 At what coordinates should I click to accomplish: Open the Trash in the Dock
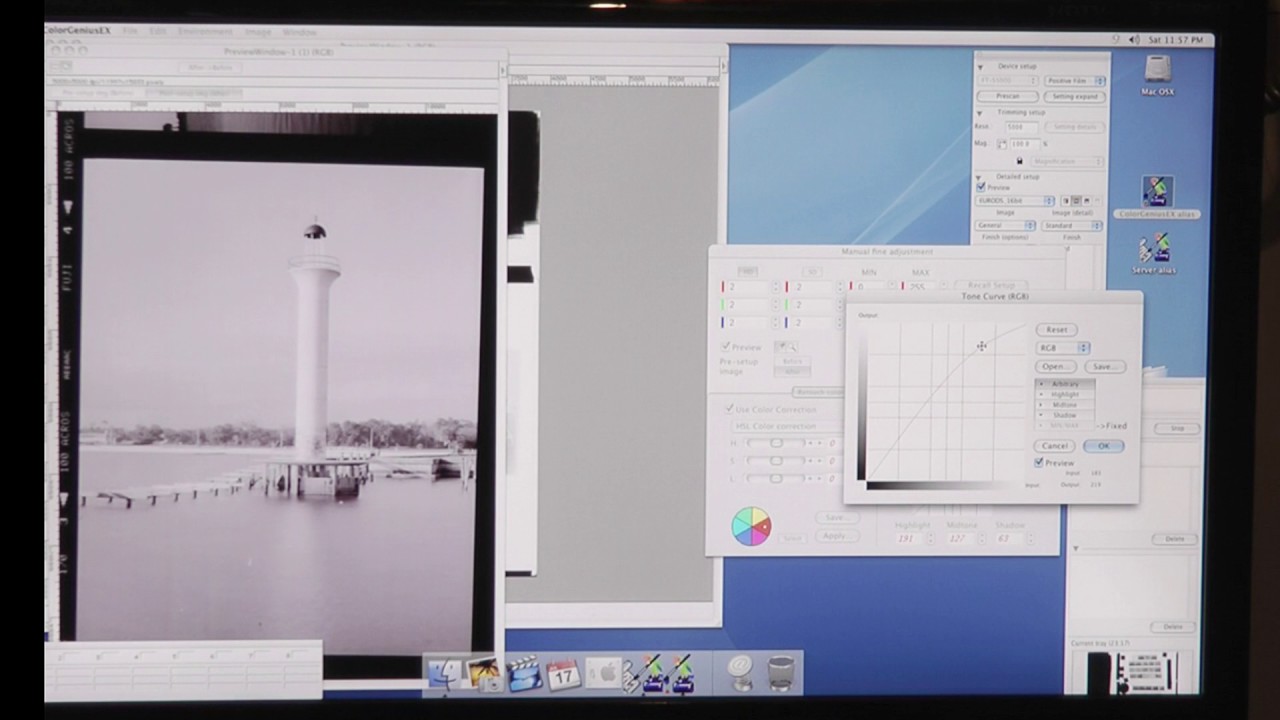point(781,672)
